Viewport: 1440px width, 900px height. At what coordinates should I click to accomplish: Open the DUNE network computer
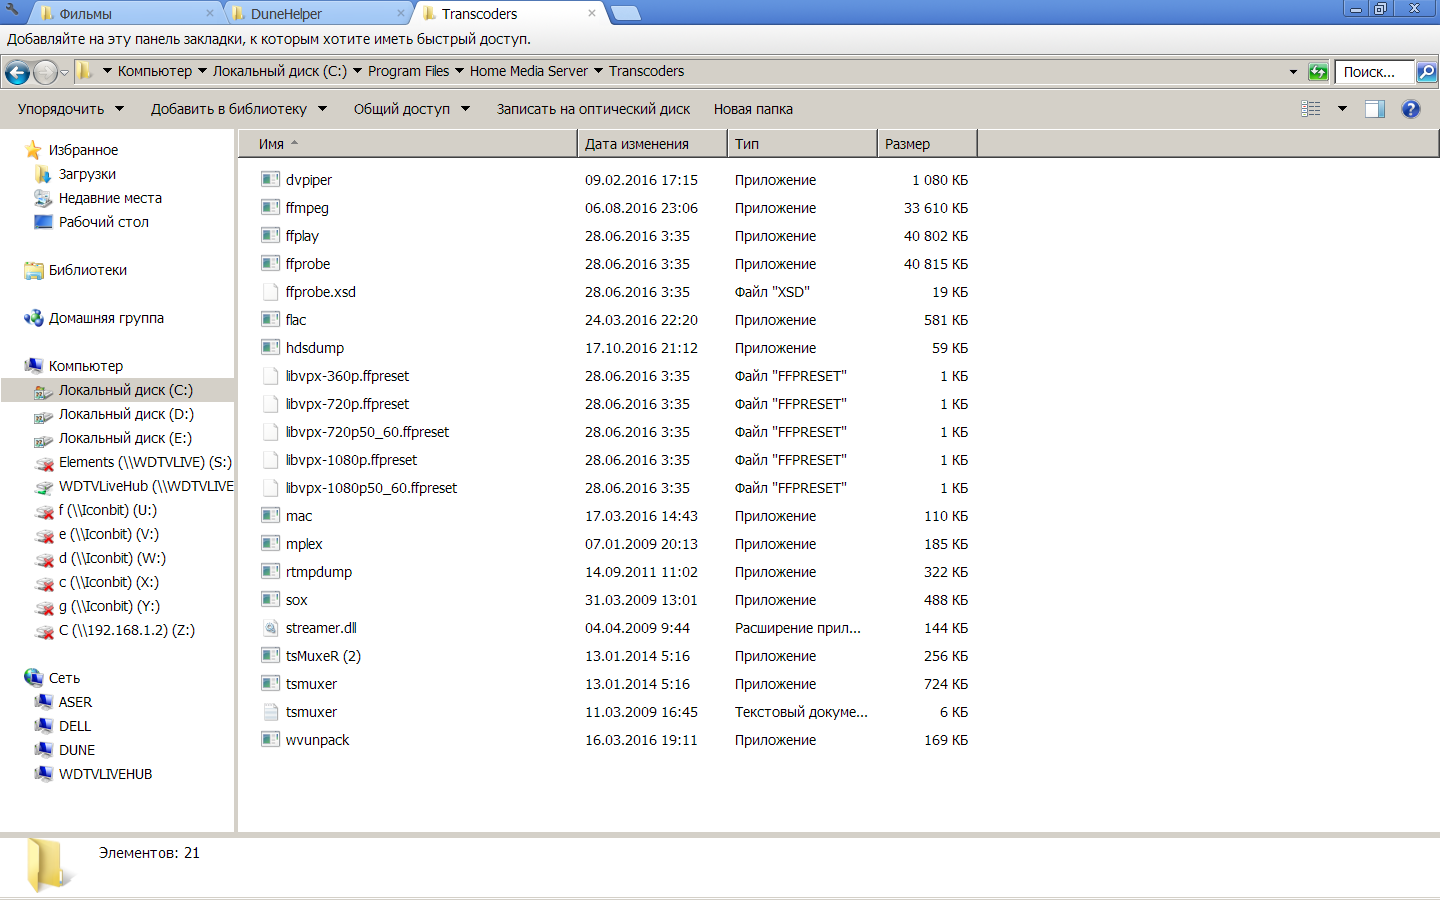click(77, 750)
